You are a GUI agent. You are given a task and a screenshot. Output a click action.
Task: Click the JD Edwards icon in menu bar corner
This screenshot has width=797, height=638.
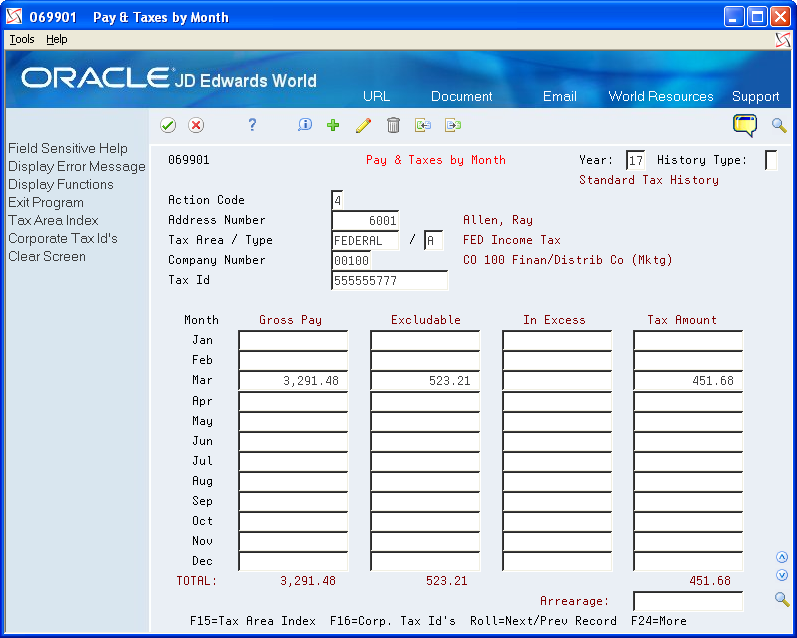[x=783, y=40]
